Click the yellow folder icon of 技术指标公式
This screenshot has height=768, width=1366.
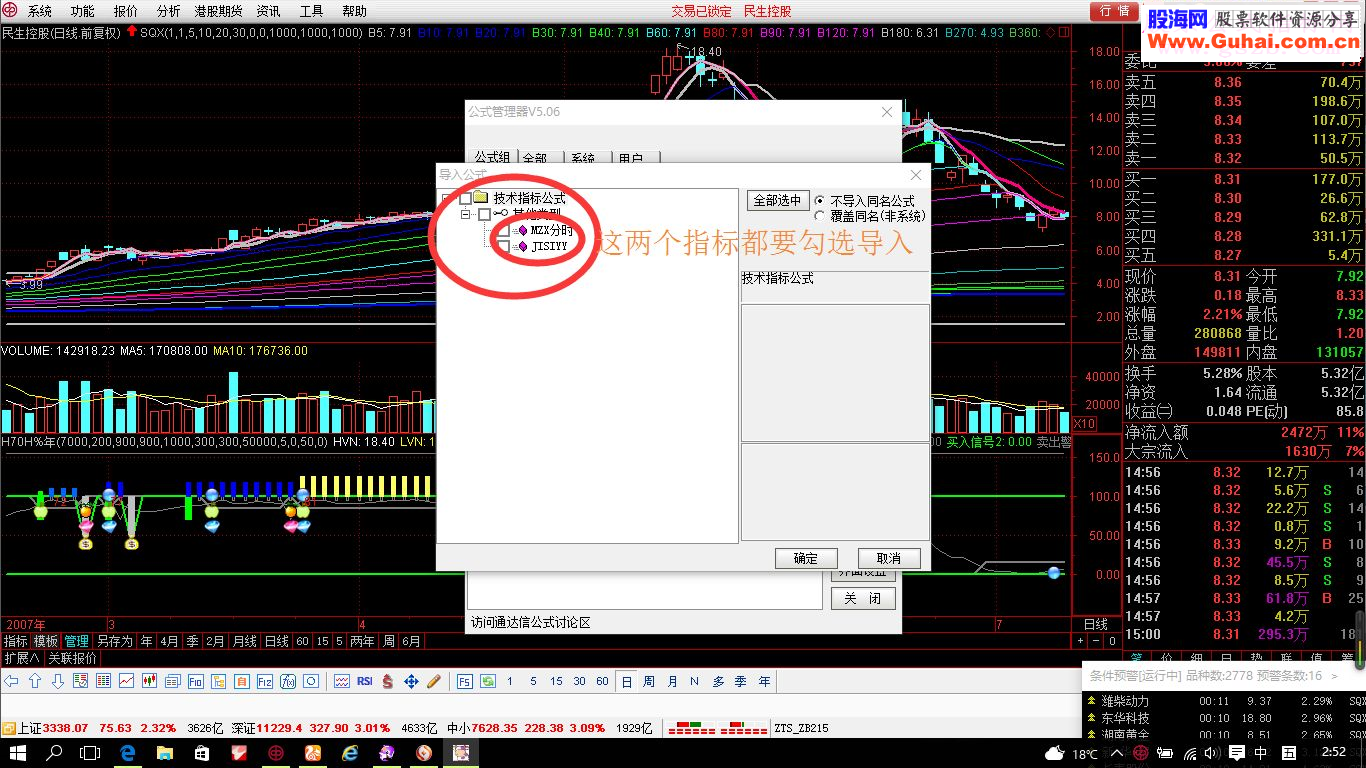pos(480,197)
